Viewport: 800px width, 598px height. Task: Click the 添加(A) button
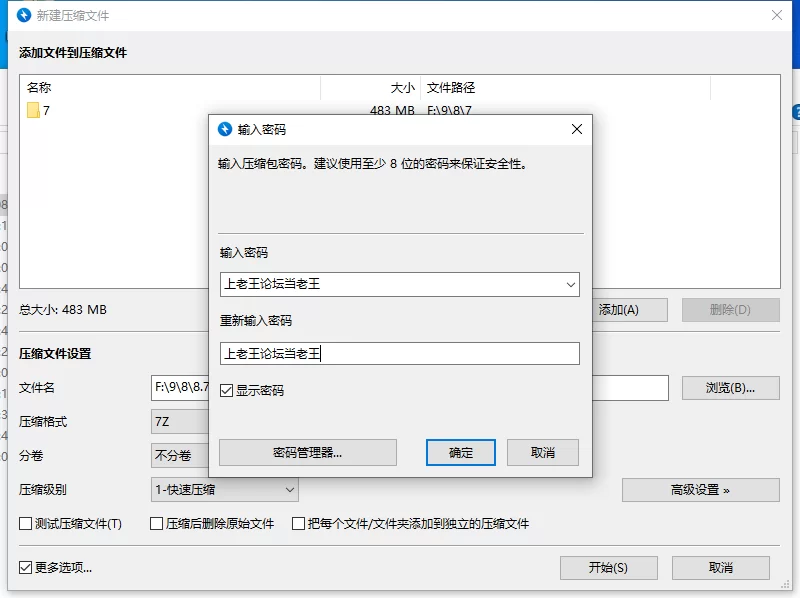pyautogui.click(x=630, y=310)
